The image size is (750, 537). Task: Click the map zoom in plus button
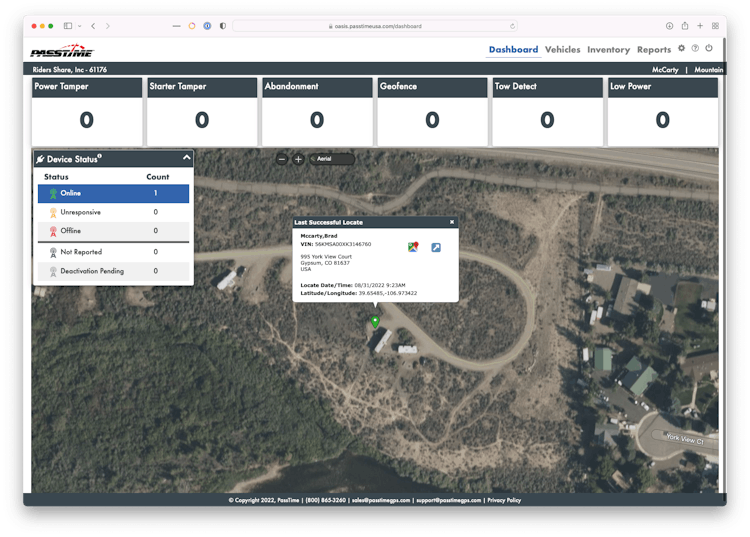click(298, 159)
